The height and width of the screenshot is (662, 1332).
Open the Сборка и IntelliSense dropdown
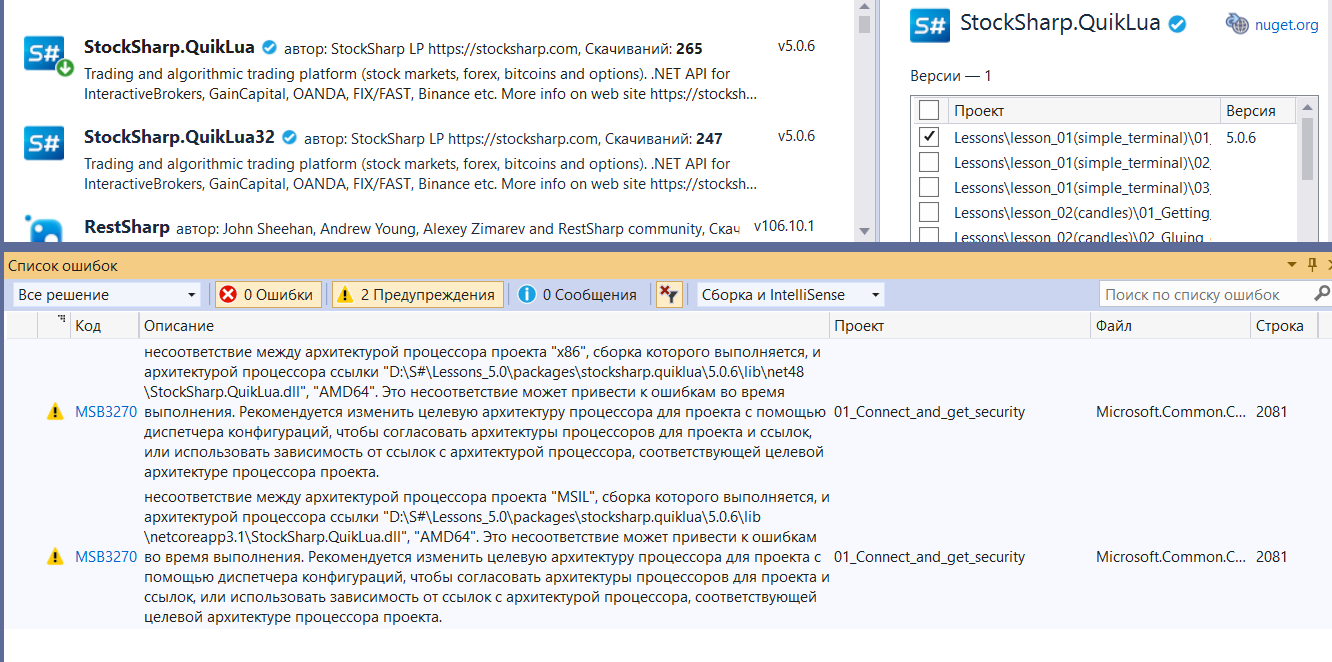[x=790, y=294]
